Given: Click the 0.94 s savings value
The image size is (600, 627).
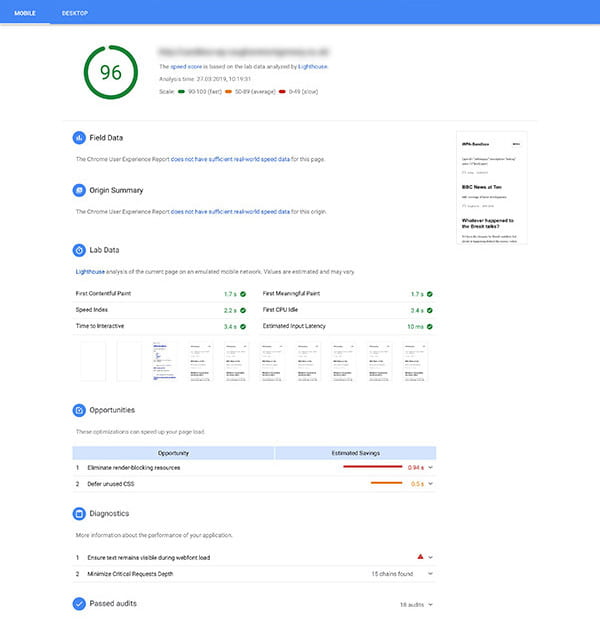Looking at the screenshot, I should [x=416, y=467].
